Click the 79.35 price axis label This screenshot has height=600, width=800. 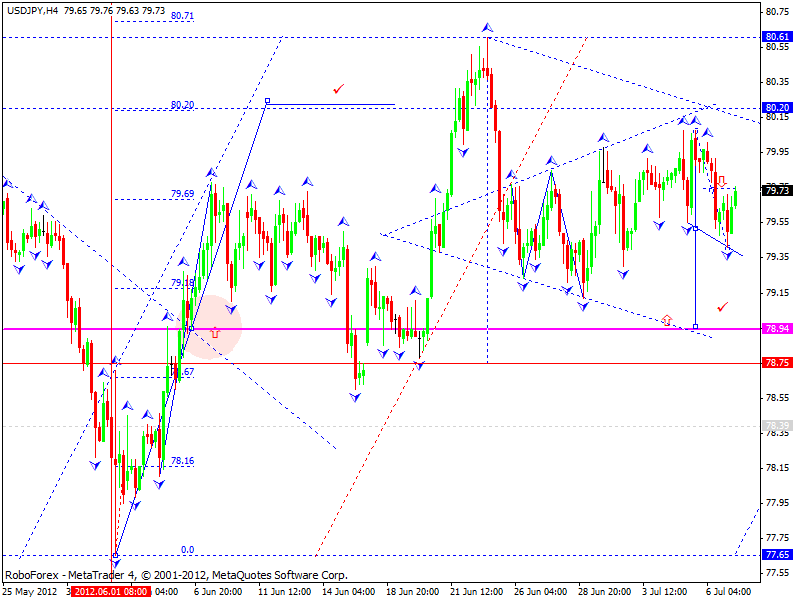[777, 257]
